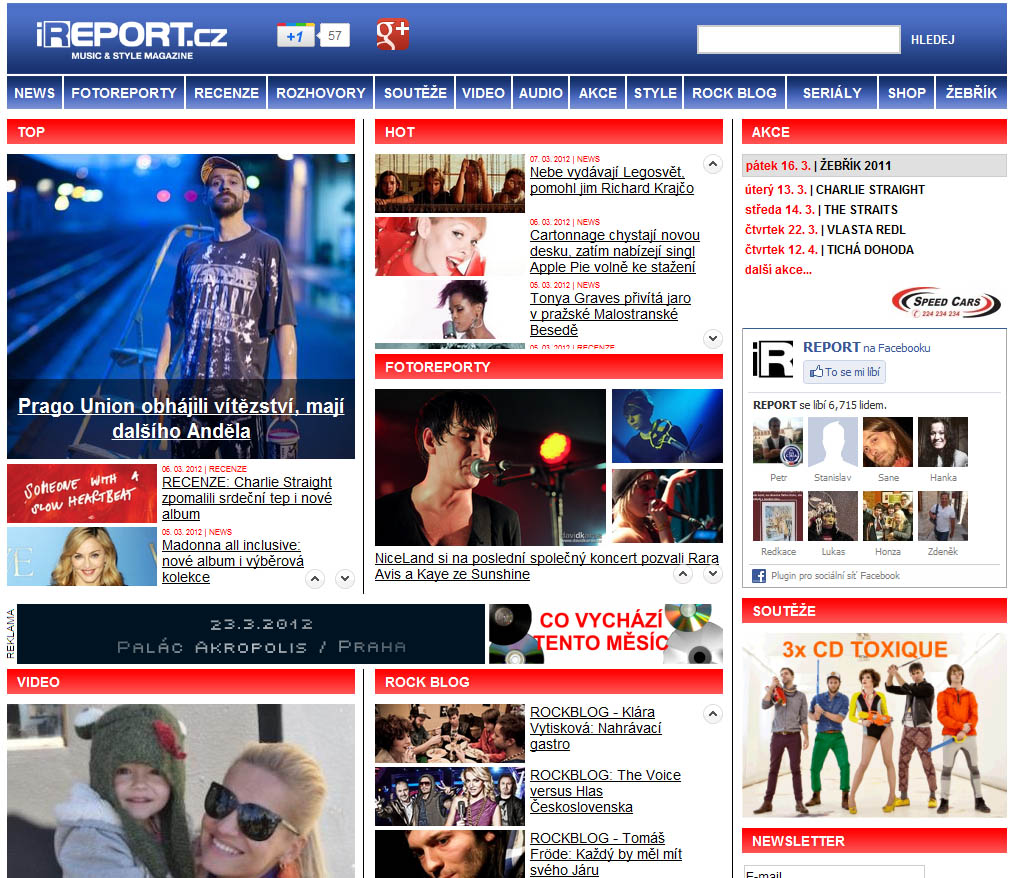Open Cartonnage Apple Pie article link
The image size is (1013, 878).
click(614, 251)
